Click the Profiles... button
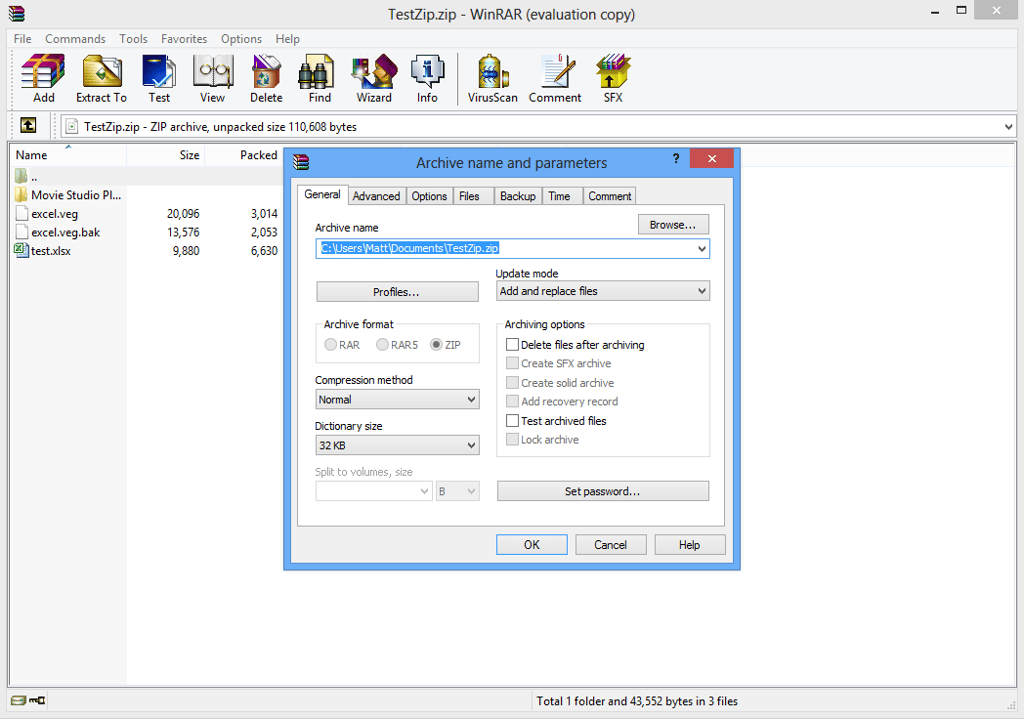The width and height of the screenshot is (1024, 719). coord(397,292)
